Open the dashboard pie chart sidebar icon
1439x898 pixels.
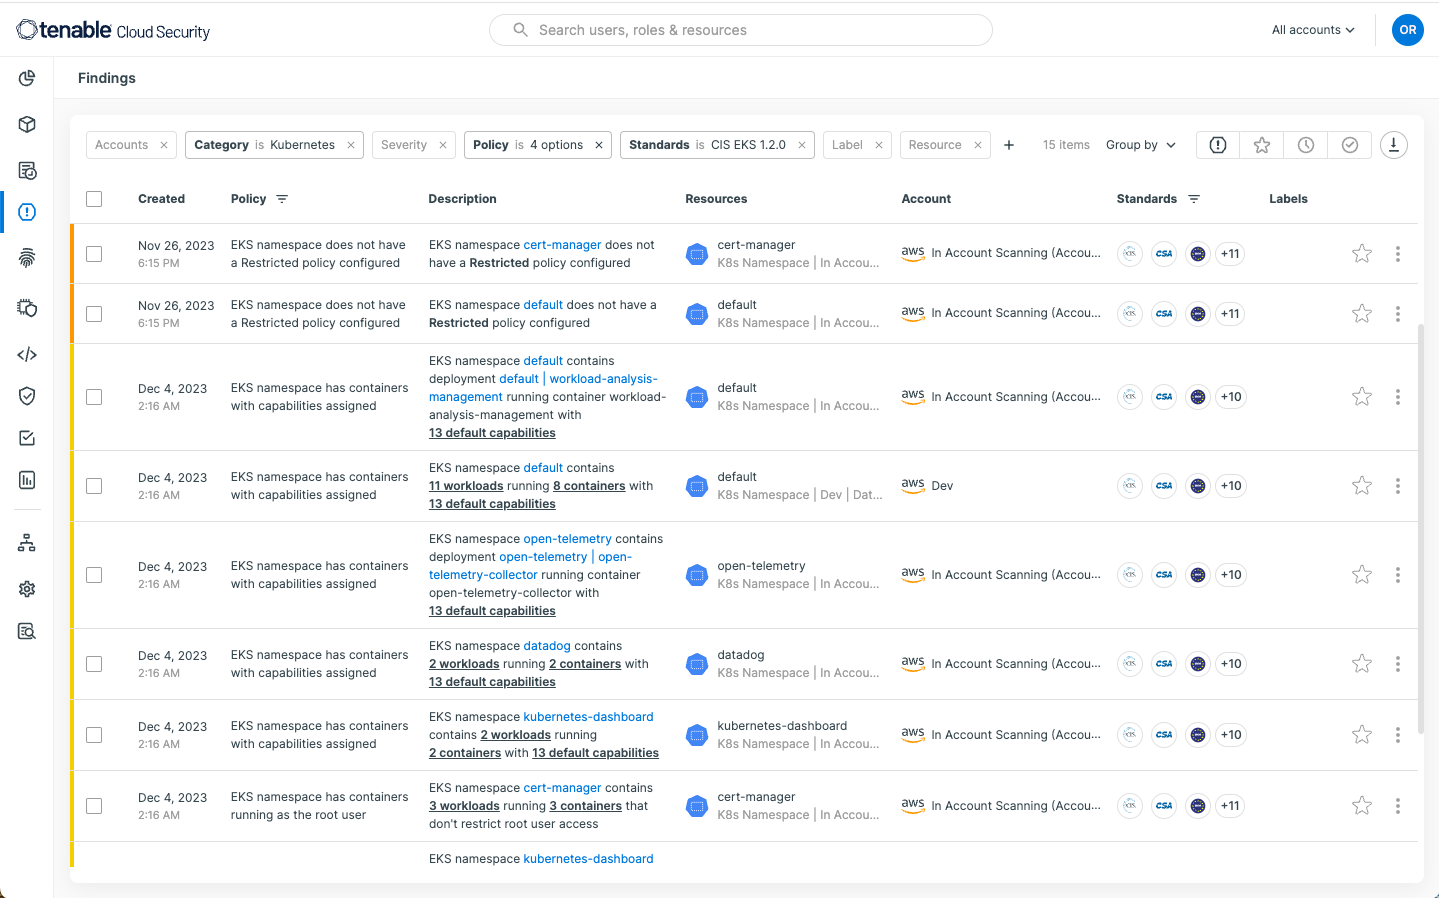click(x=27, y=78)
